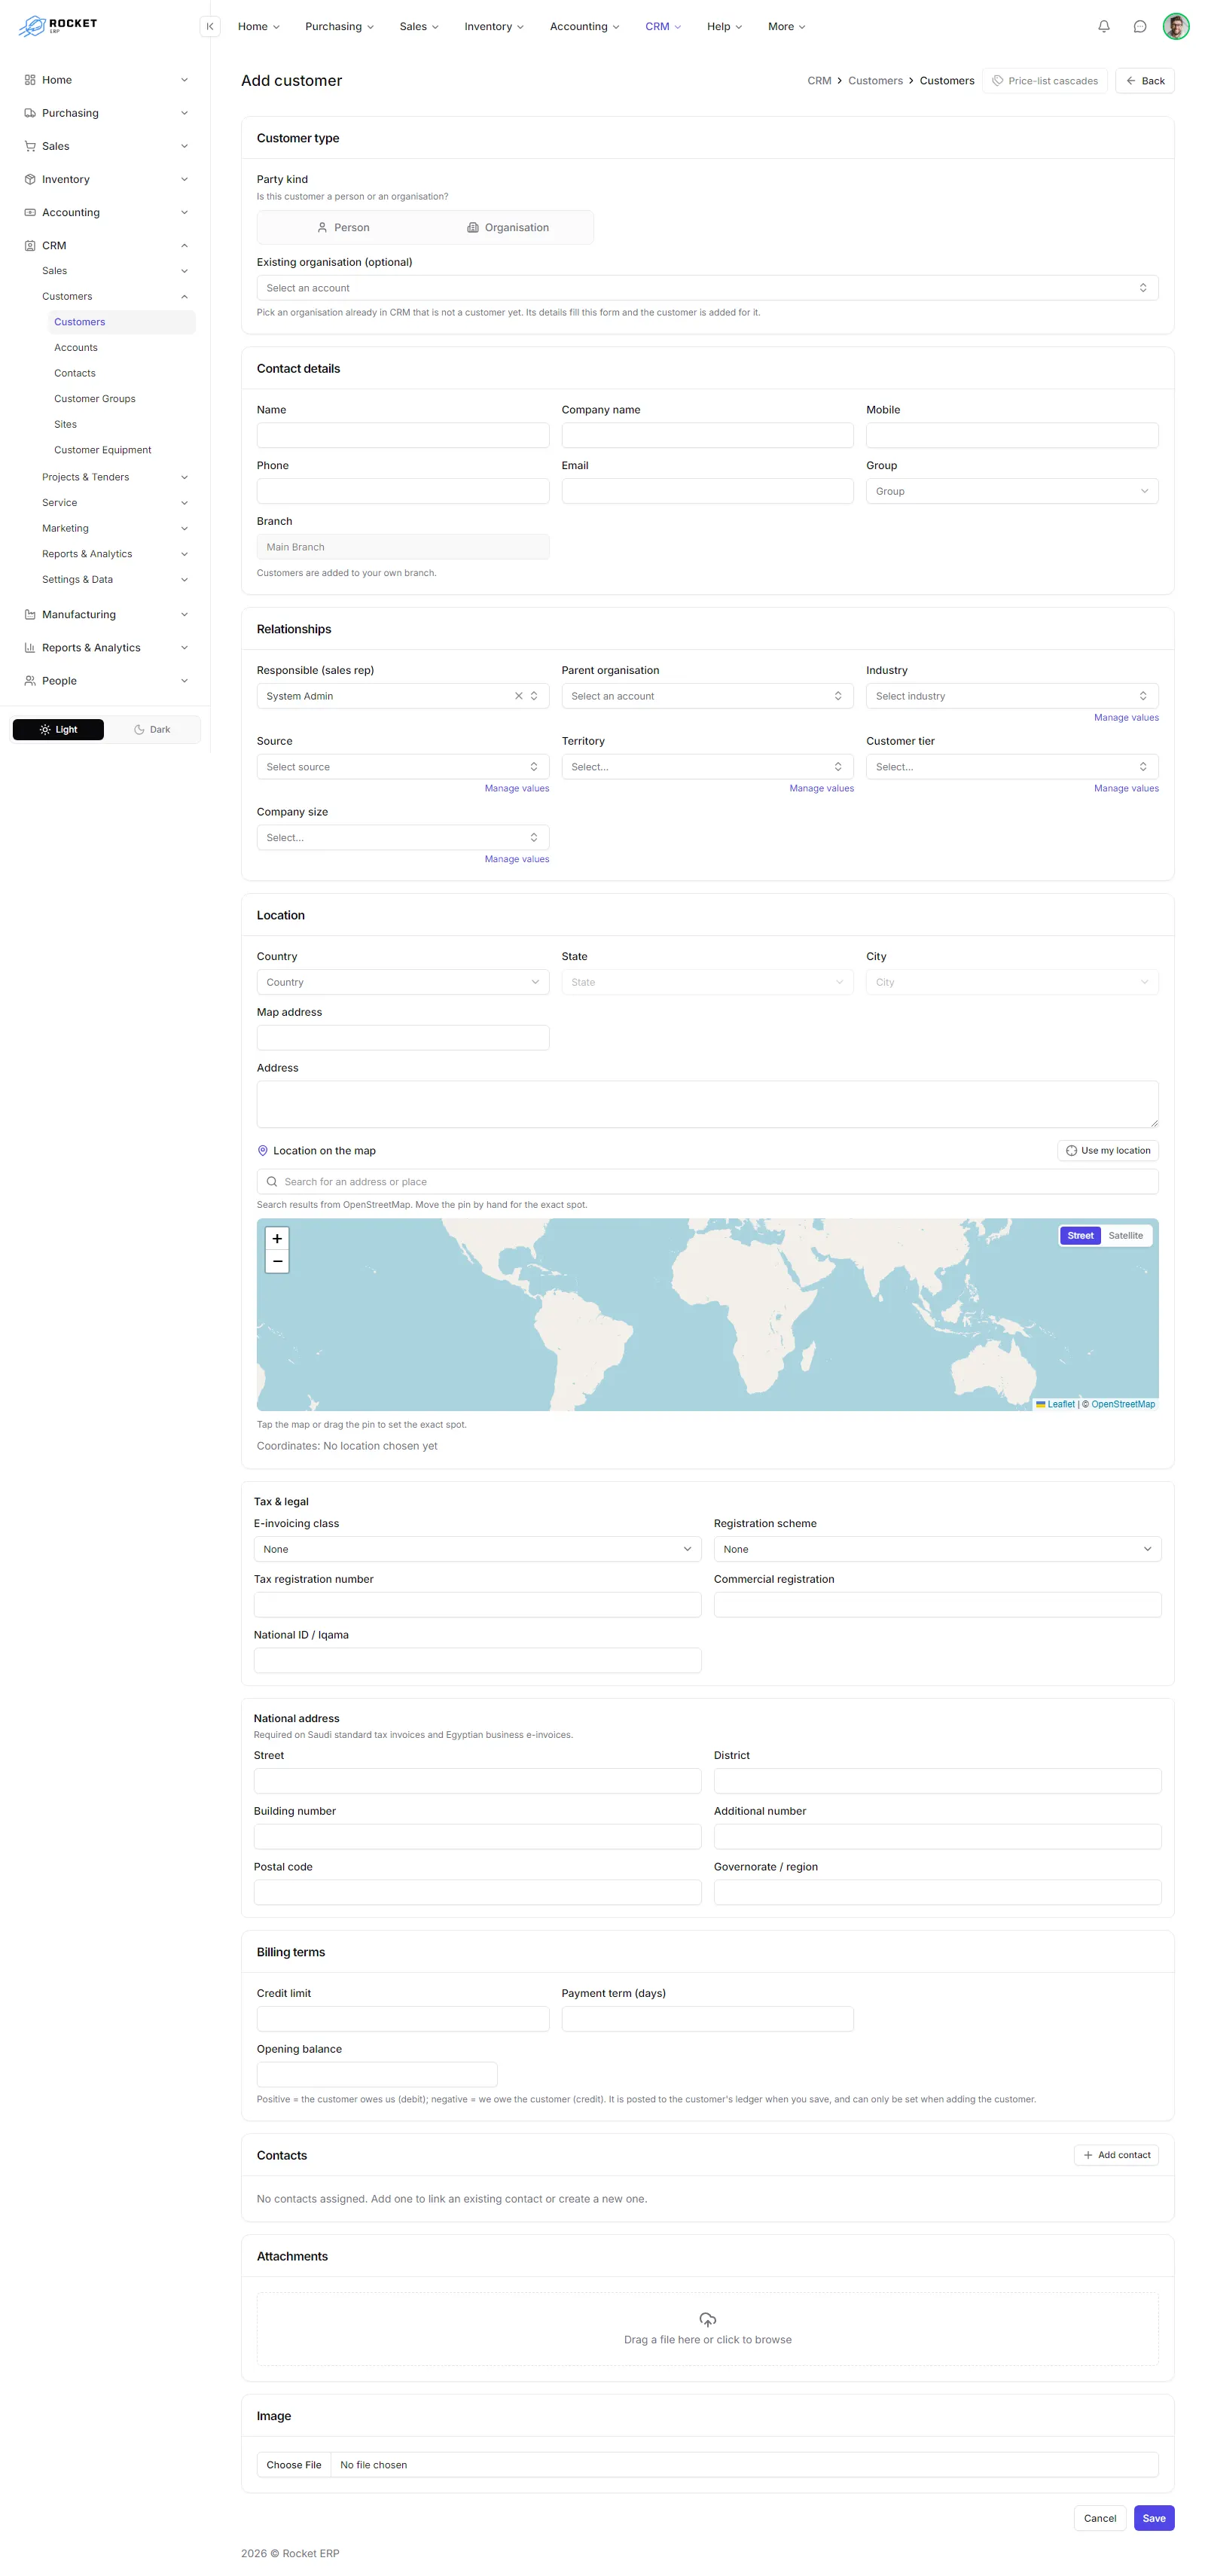Viewport: 1205px width, 2576px height.
Task: Open the More top menu
Action: tap(786, 27)
